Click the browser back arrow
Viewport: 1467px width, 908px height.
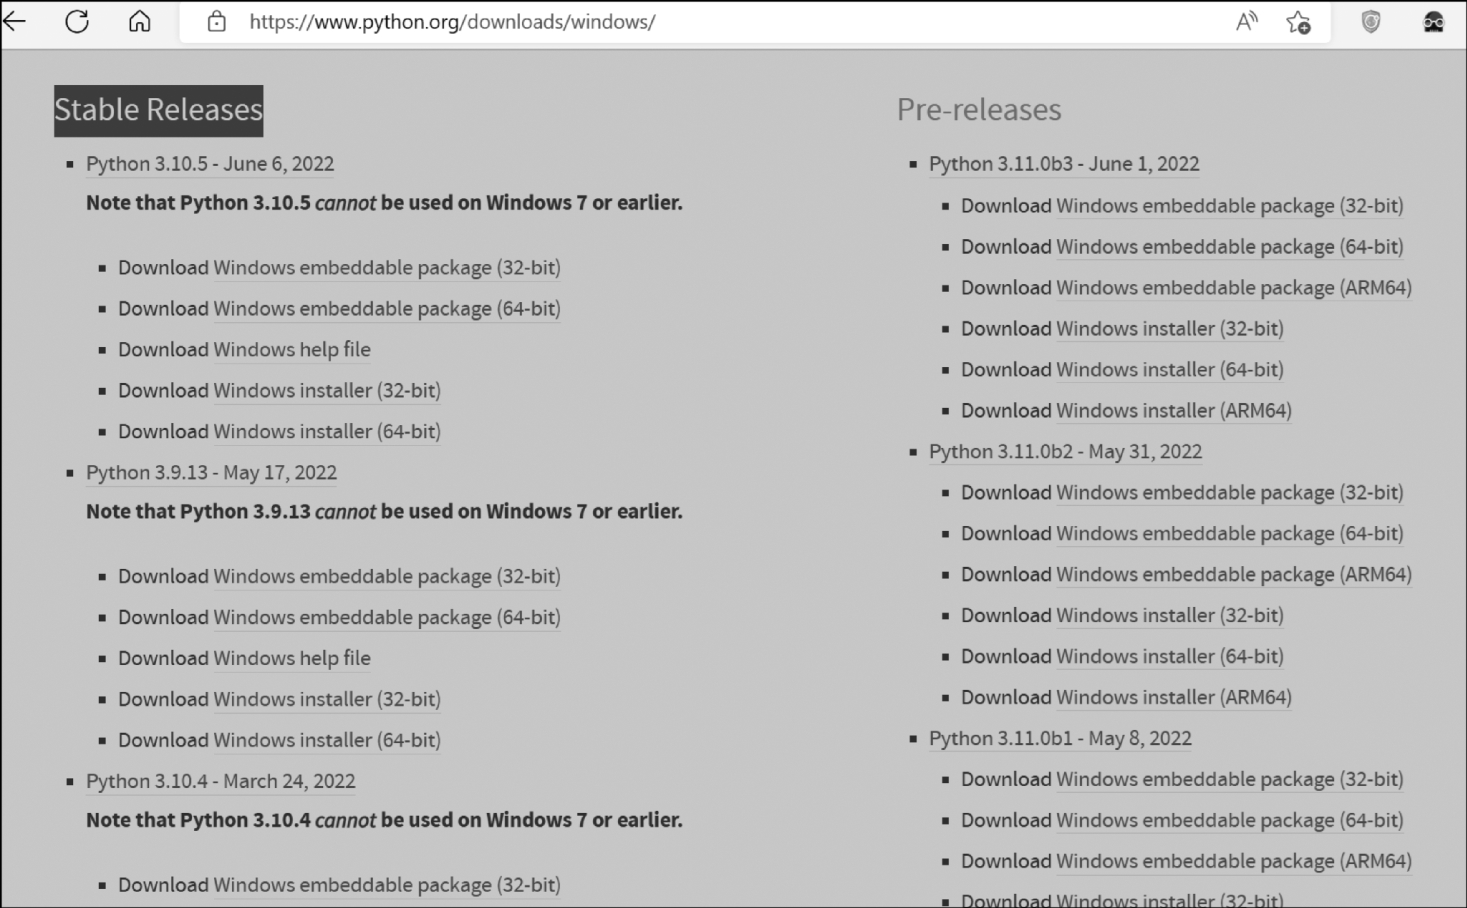pyautogui.click(x=15, y=21)
